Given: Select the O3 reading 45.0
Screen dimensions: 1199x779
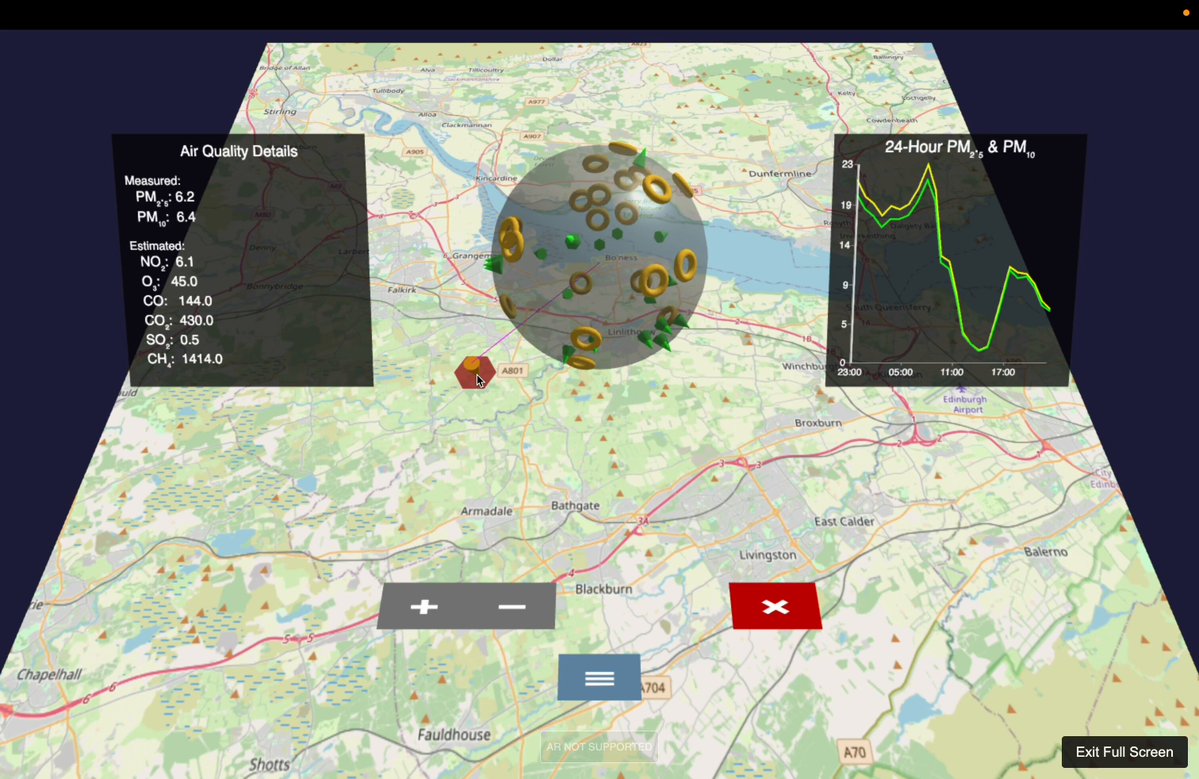Looking at the screenshot, I should tap(184, 281).
